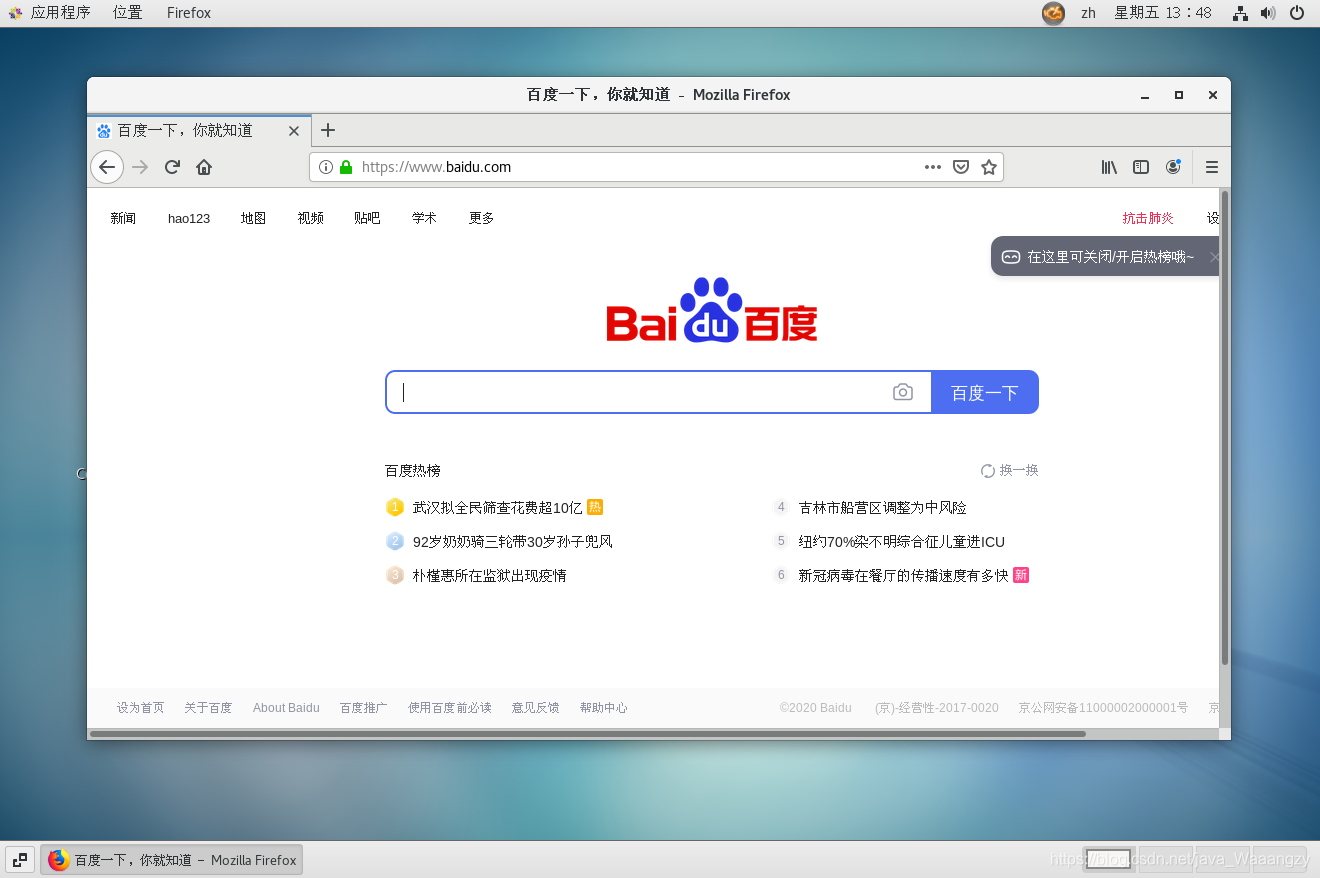Dismiss the 热榜 tooltip close X
1320x878 pixels.
click(1214, 257)
